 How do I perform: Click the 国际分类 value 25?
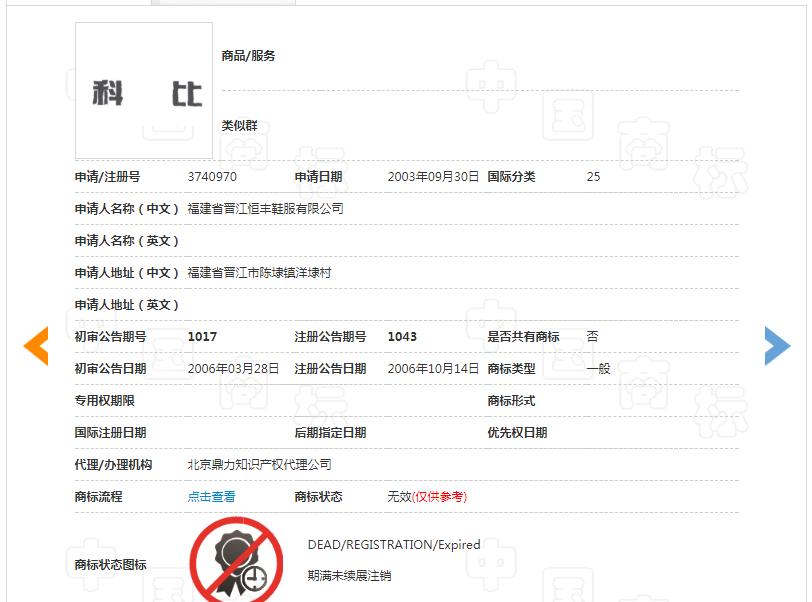pos(593,176)
